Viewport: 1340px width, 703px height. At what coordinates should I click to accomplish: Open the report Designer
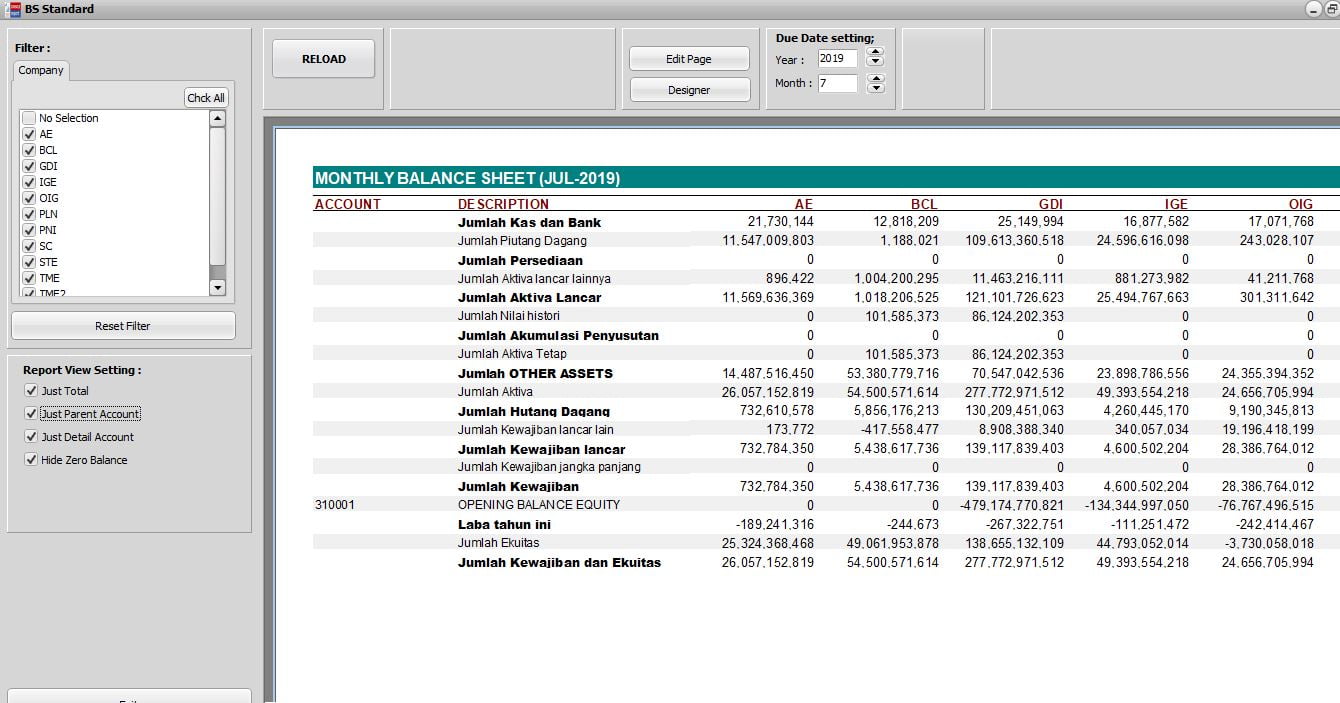(x=689, y=90)
